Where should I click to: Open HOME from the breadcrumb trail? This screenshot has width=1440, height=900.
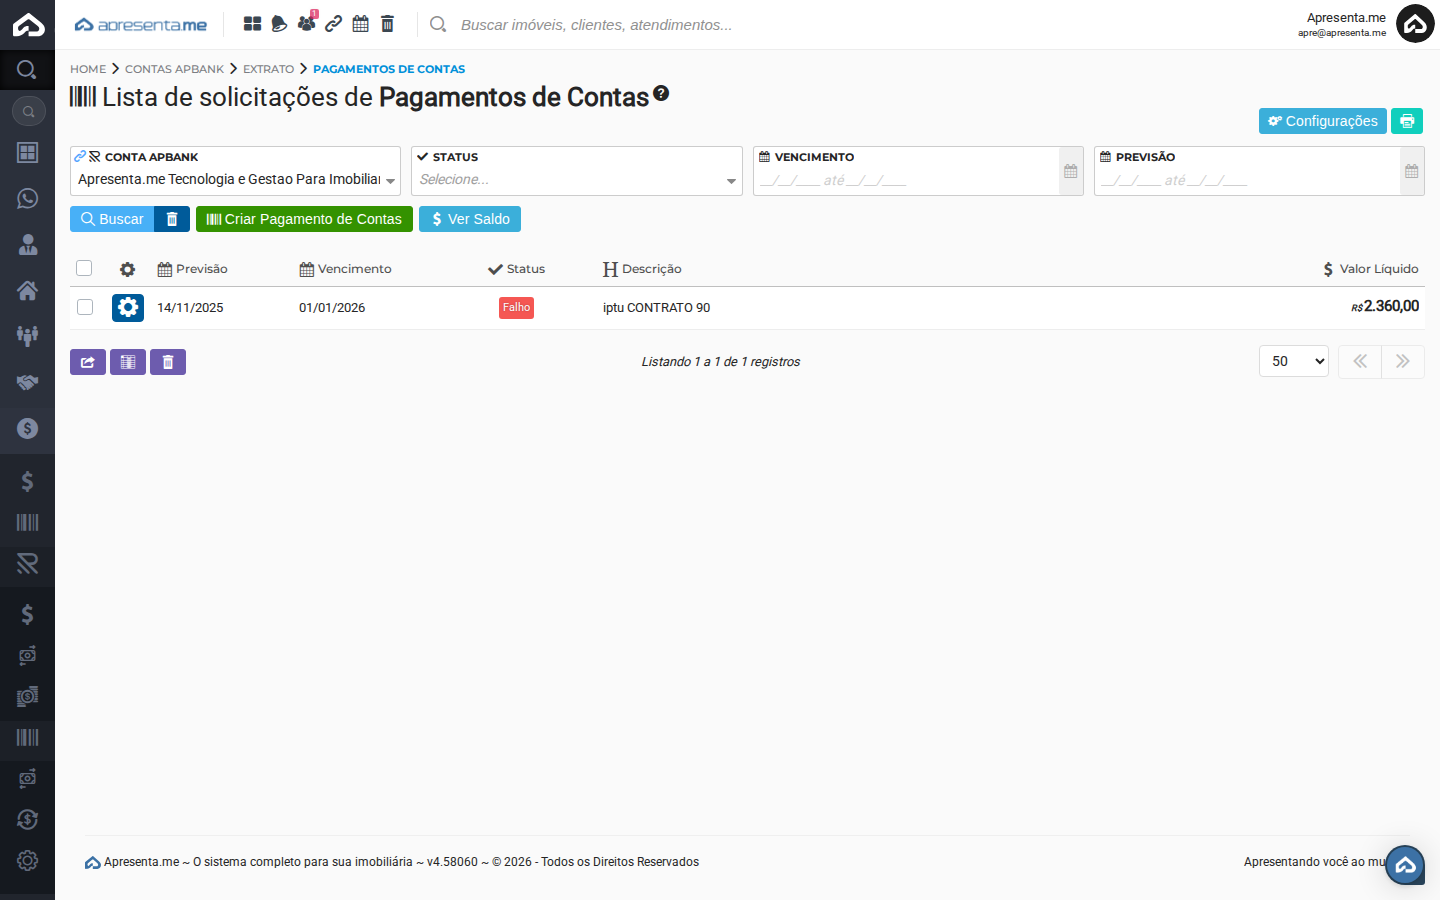(87, 69)
